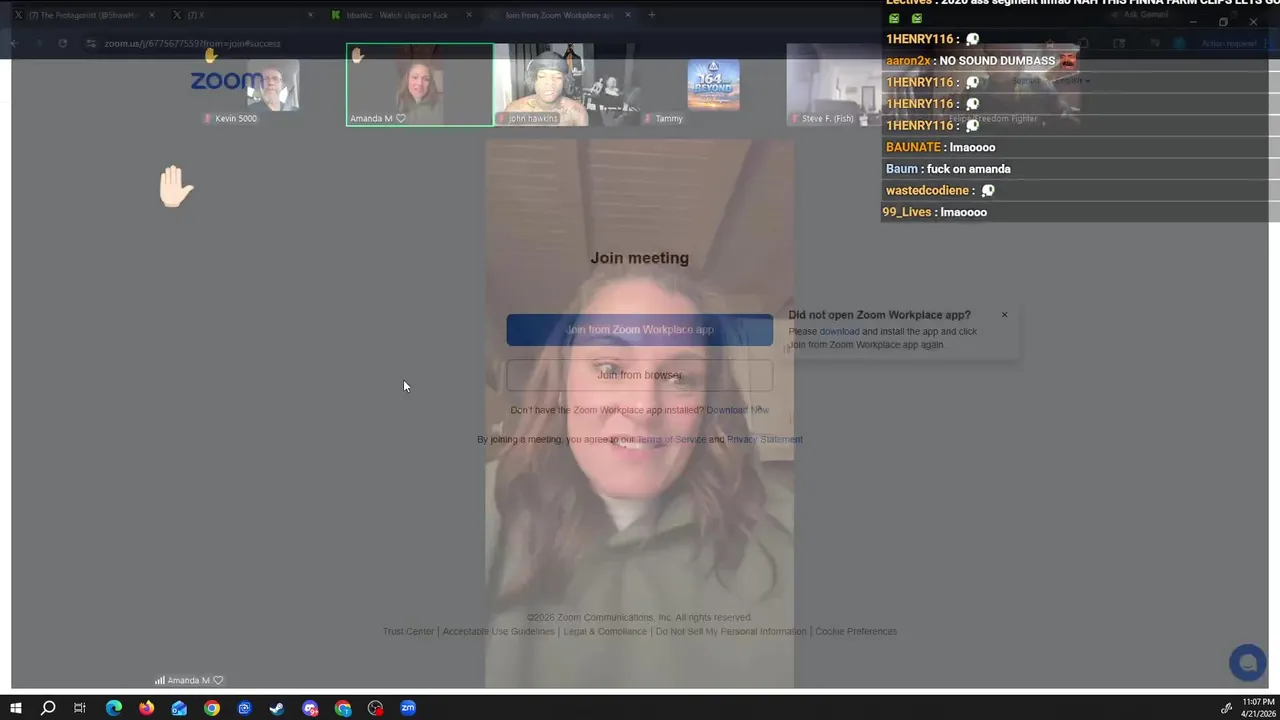Viewport: 1280px width, 720px height.
Task: Open Windows taskbar search
Action: click(48, 708)
